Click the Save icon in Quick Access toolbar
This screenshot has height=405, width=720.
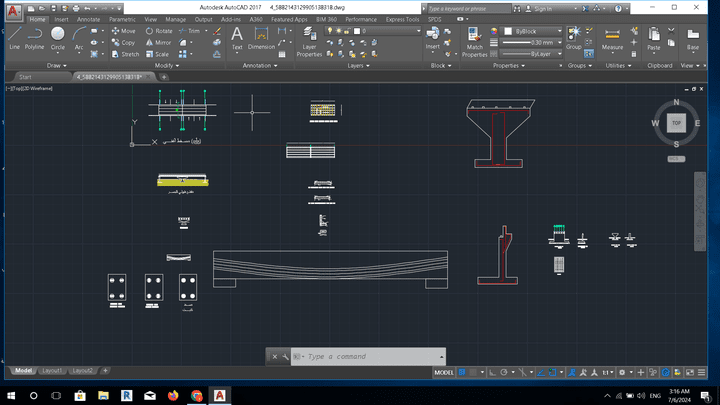53,8
